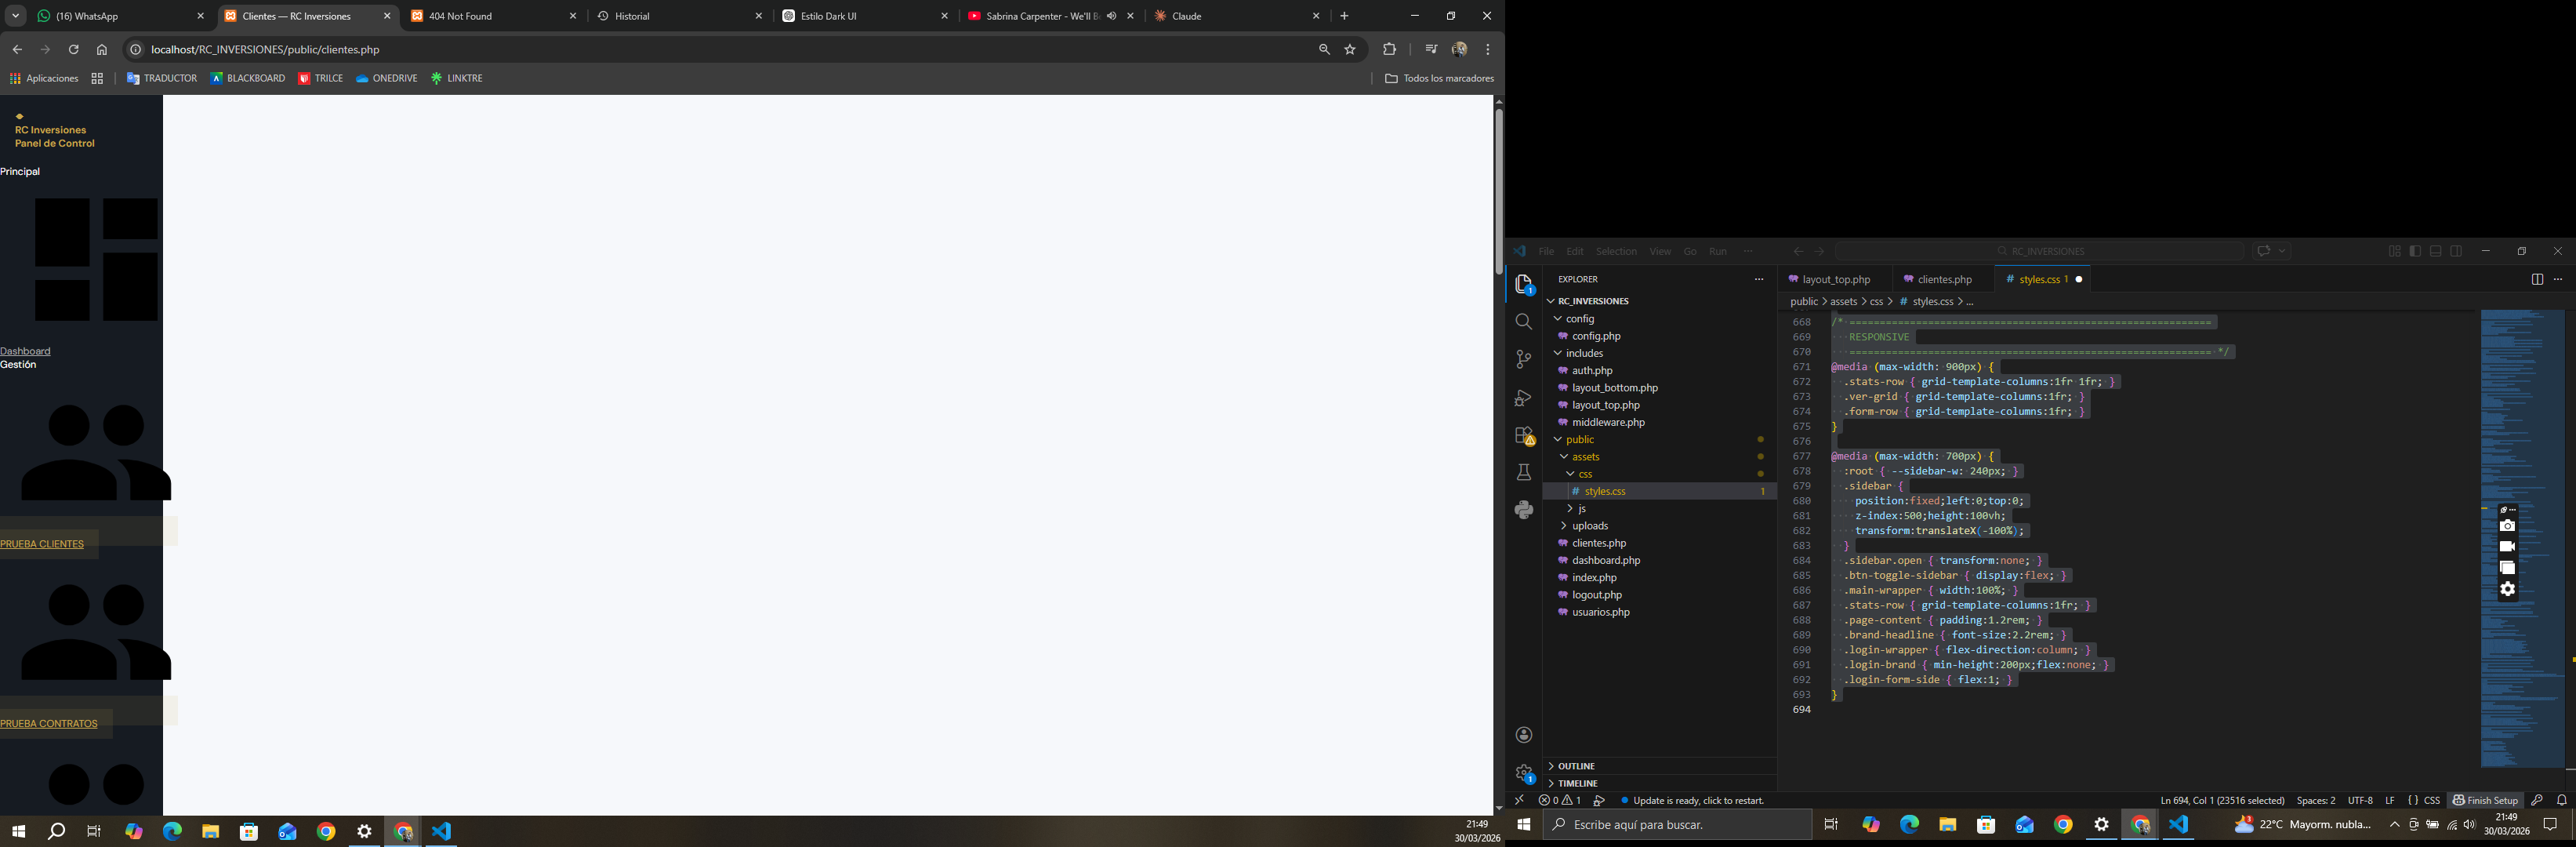Toggle the bottom panel layout button
The image size is (2576, 847).
coord(2436,251)
